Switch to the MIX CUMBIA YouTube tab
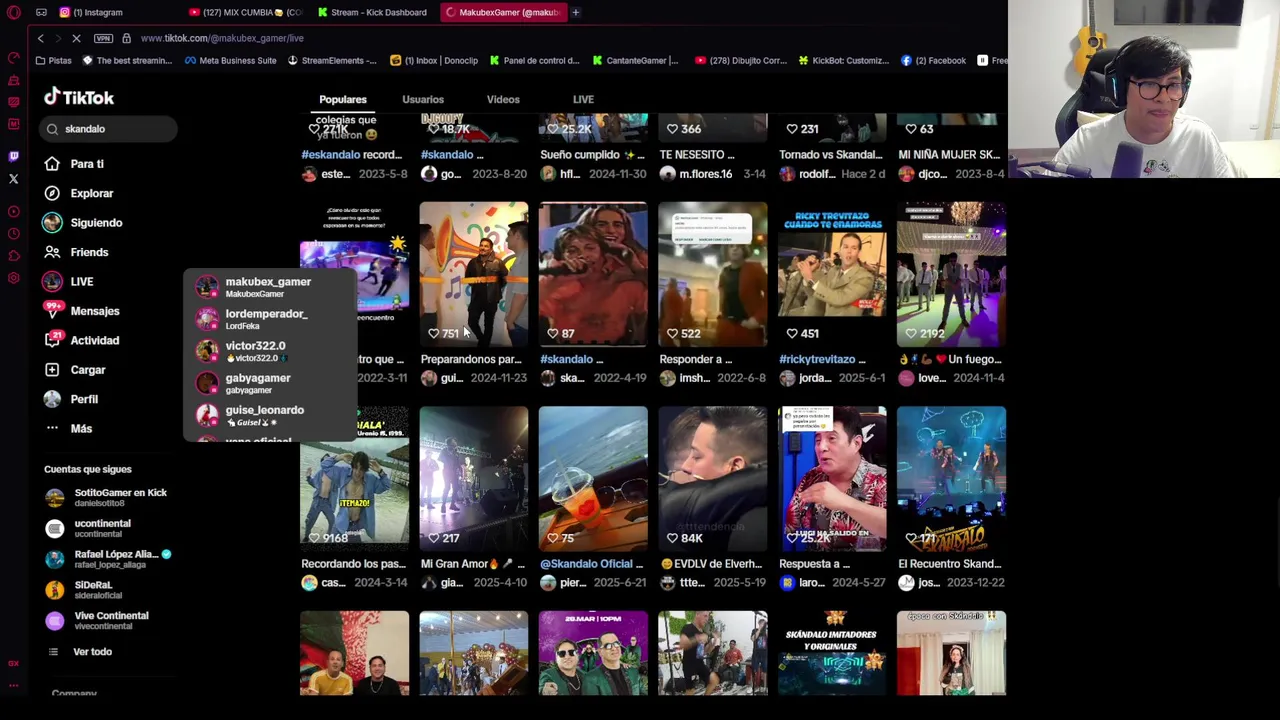Viewport: 1280px width, 720px height. (x=245, y=12)
